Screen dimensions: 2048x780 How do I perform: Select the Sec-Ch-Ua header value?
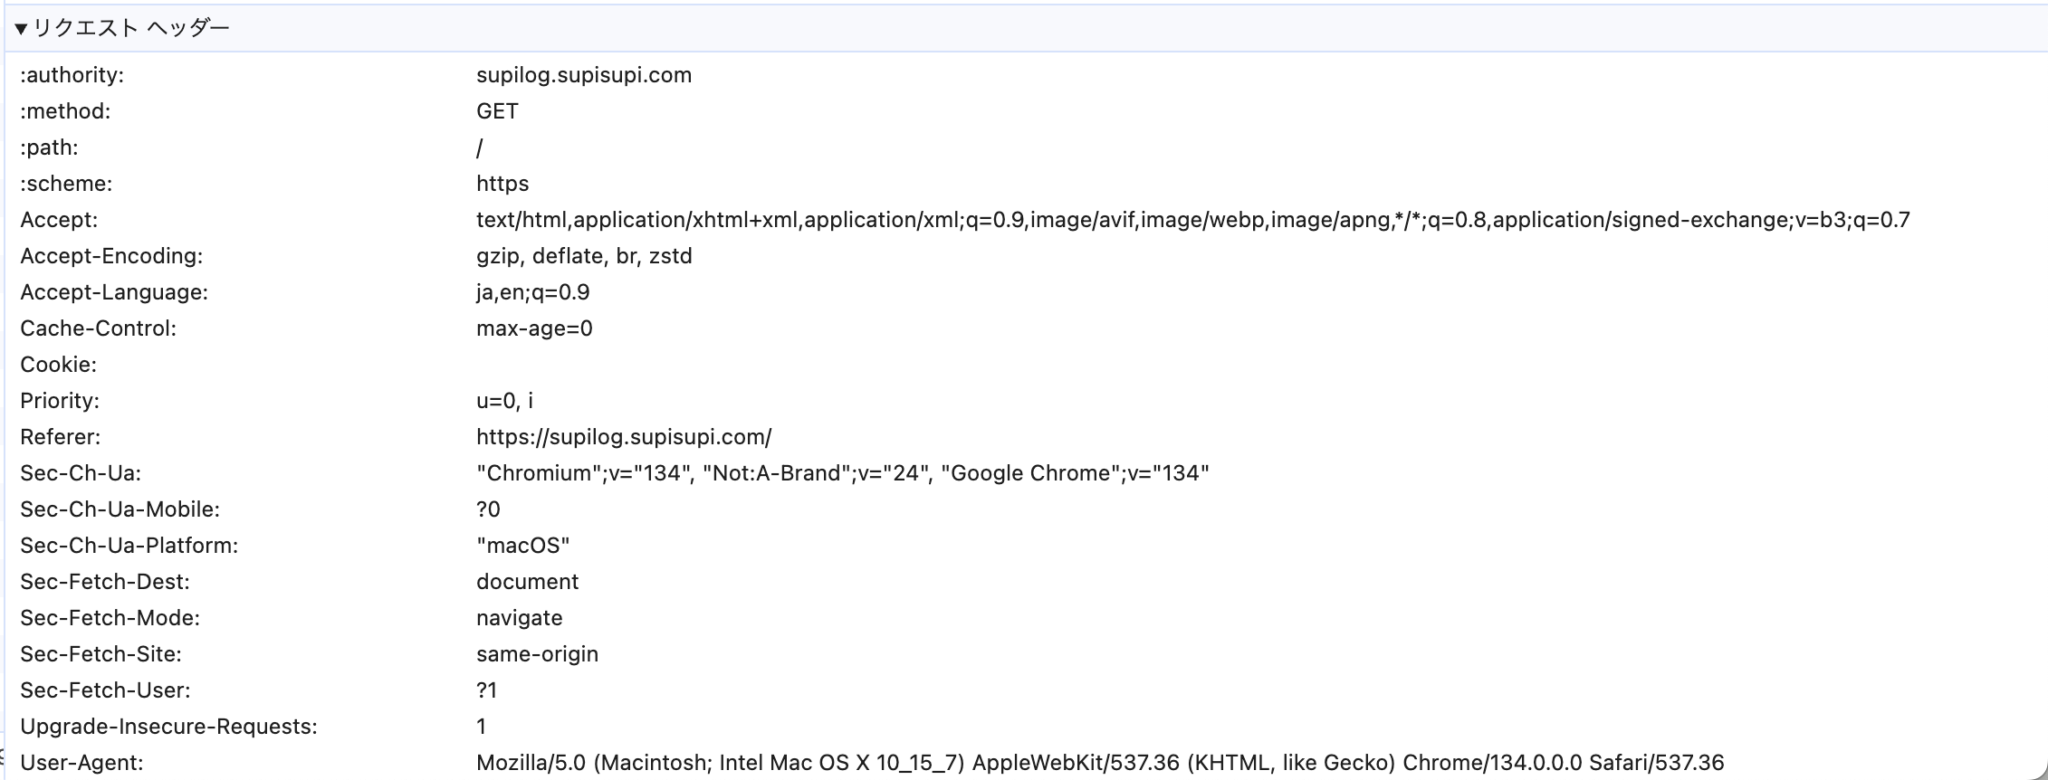(842, 473)
